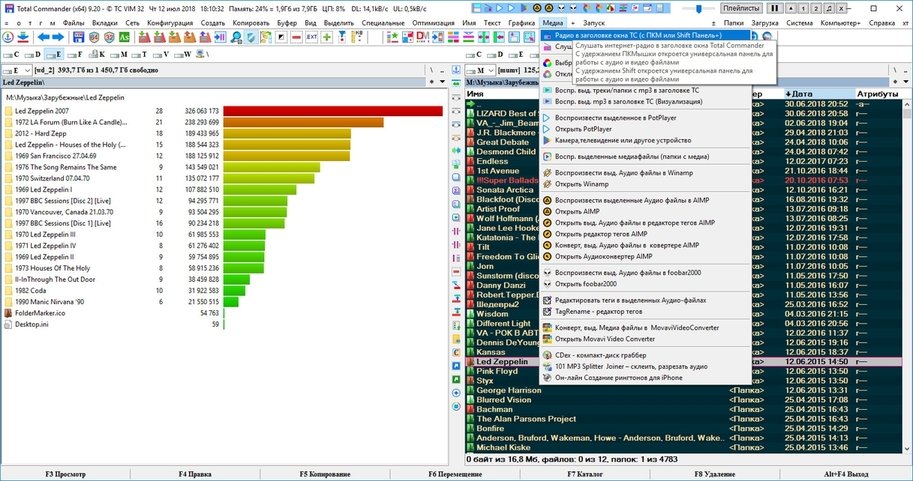Open the Конфигурация menu
The image size is (913, 481).
[x=170, y=23]
